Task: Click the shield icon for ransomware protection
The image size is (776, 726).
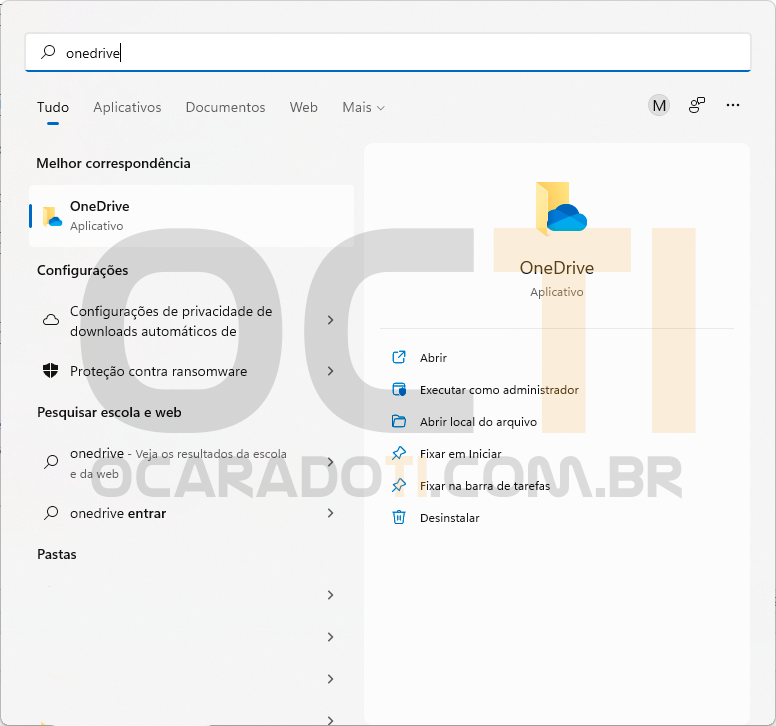Action: 50,370
